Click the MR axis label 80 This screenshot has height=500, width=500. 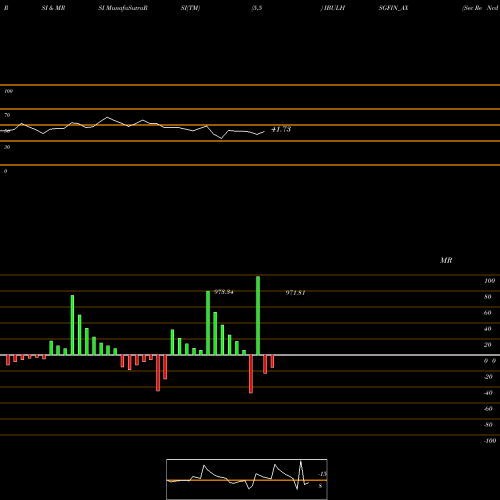(488, 297)
